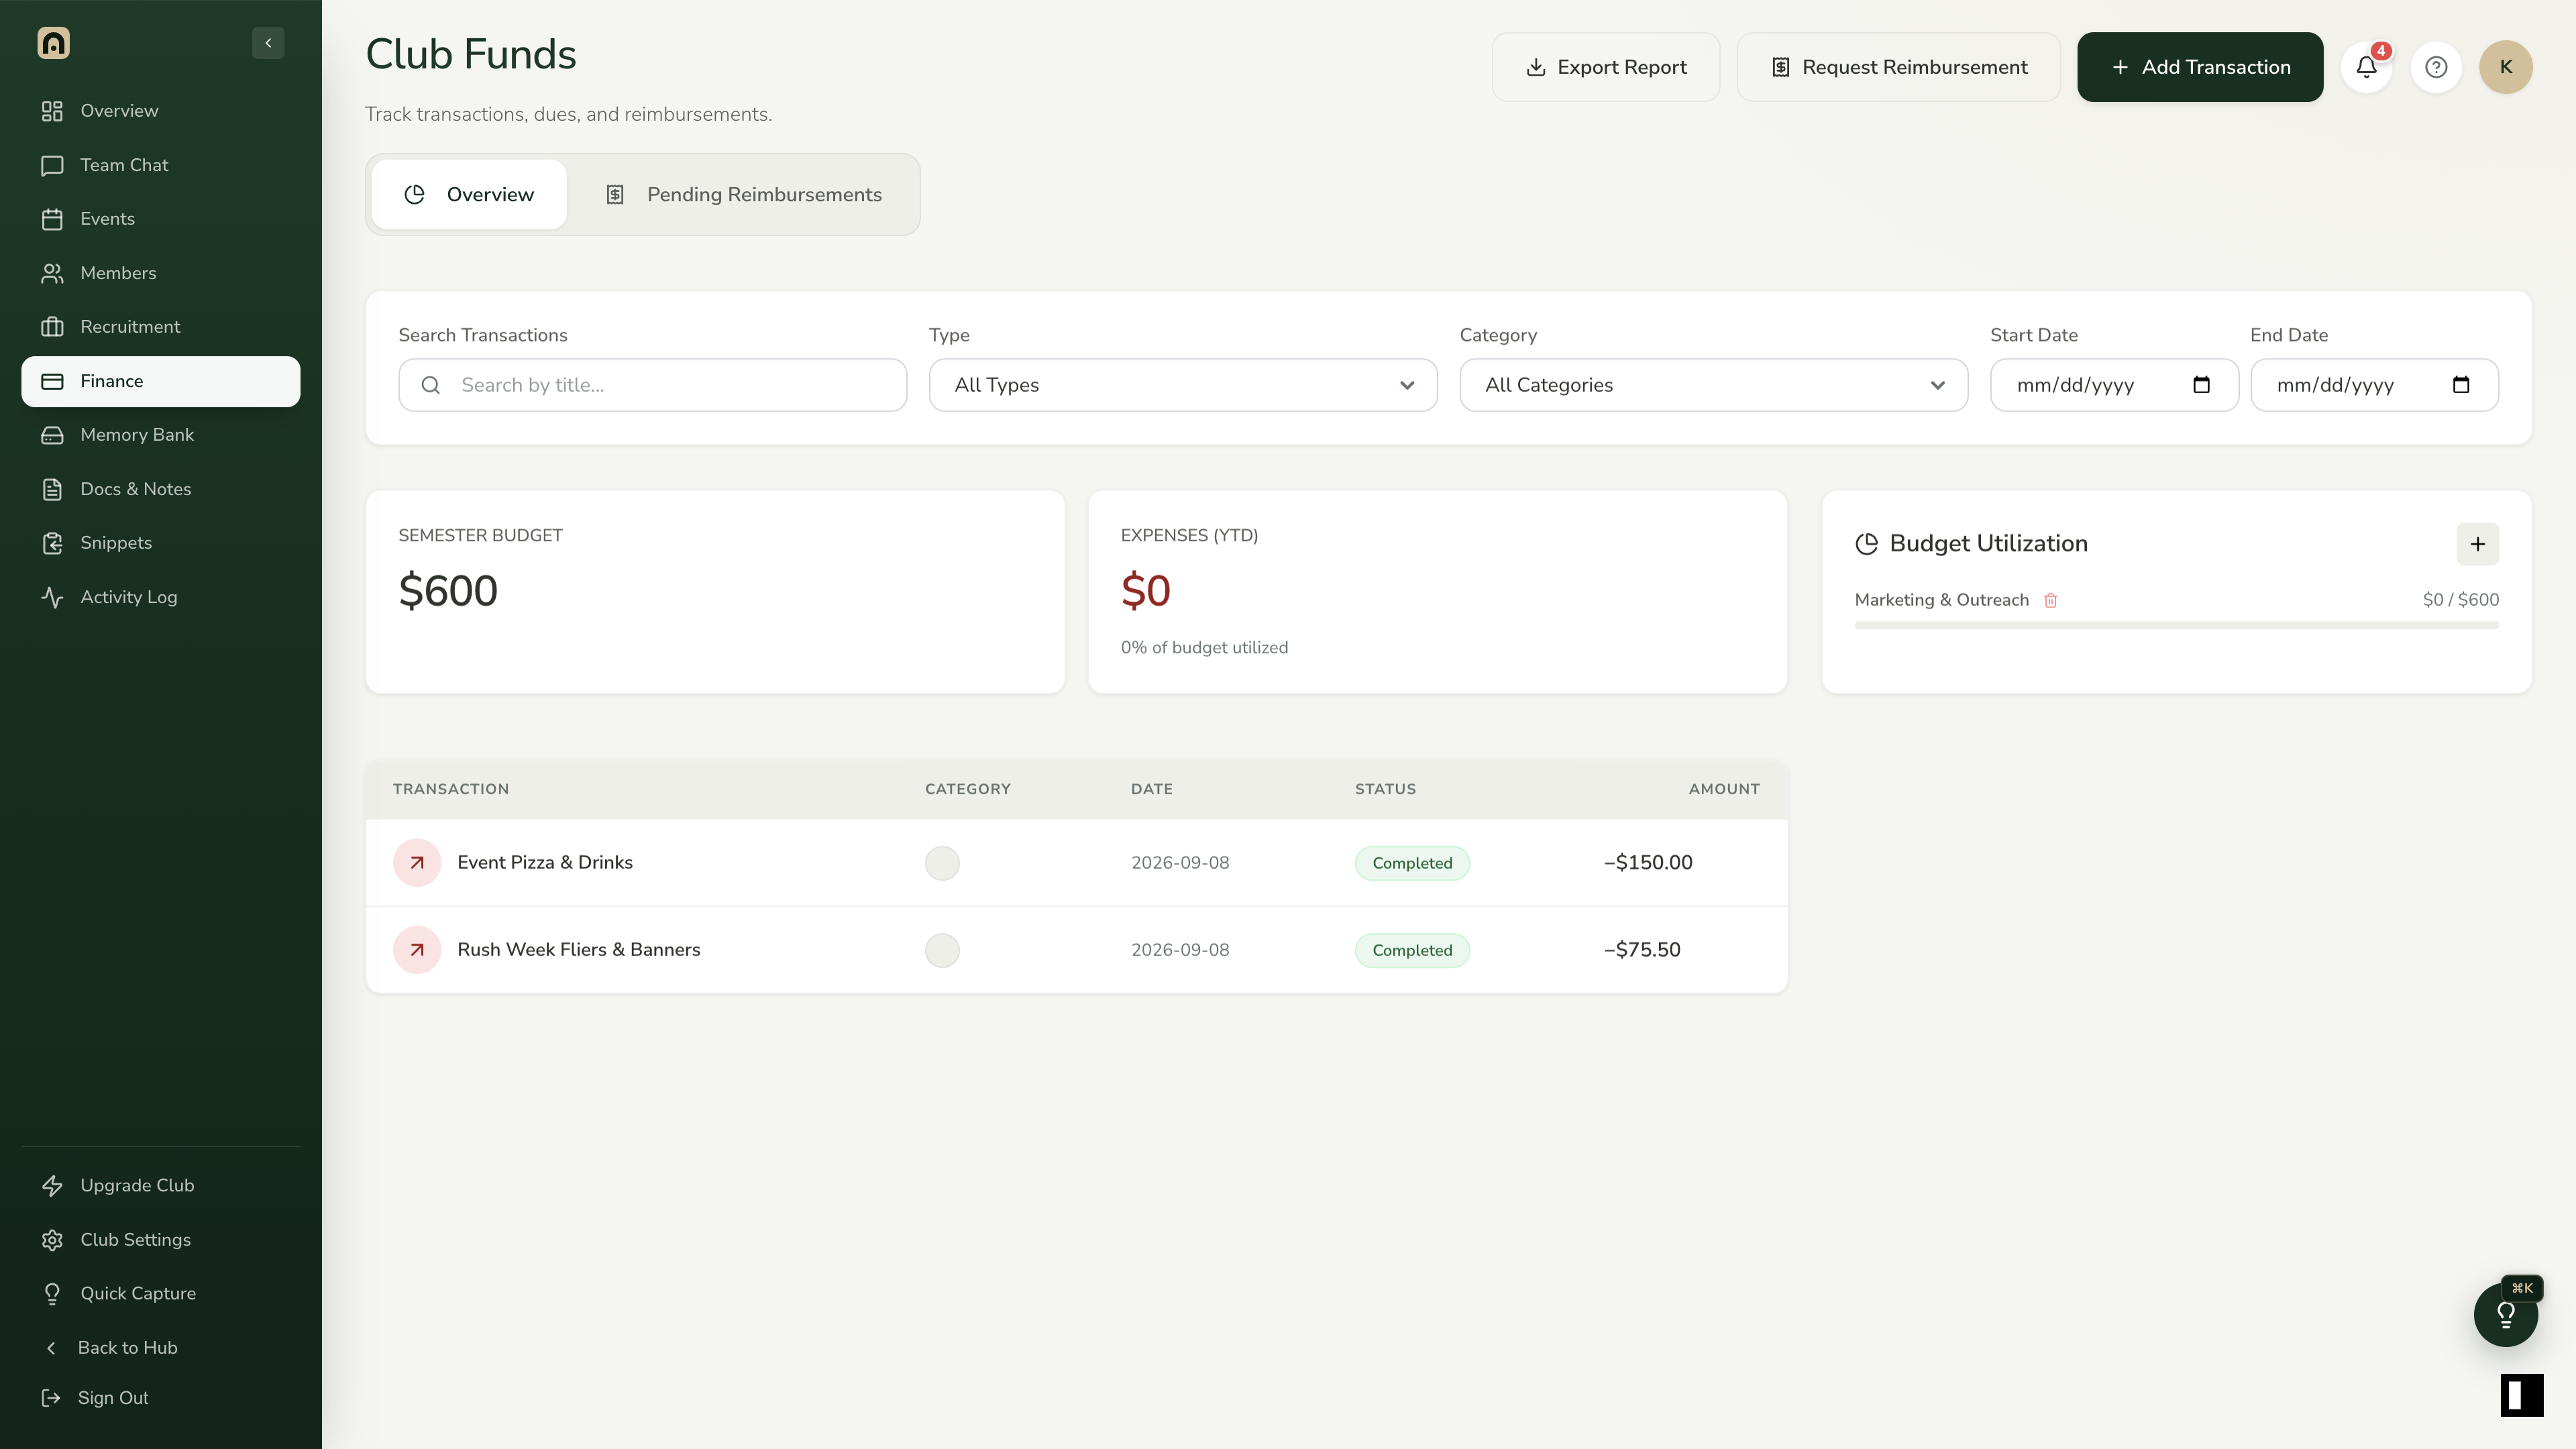This screenshot has height=1449, width=2576.
Task: View the Activity Log
Action: tap(161, 597)
